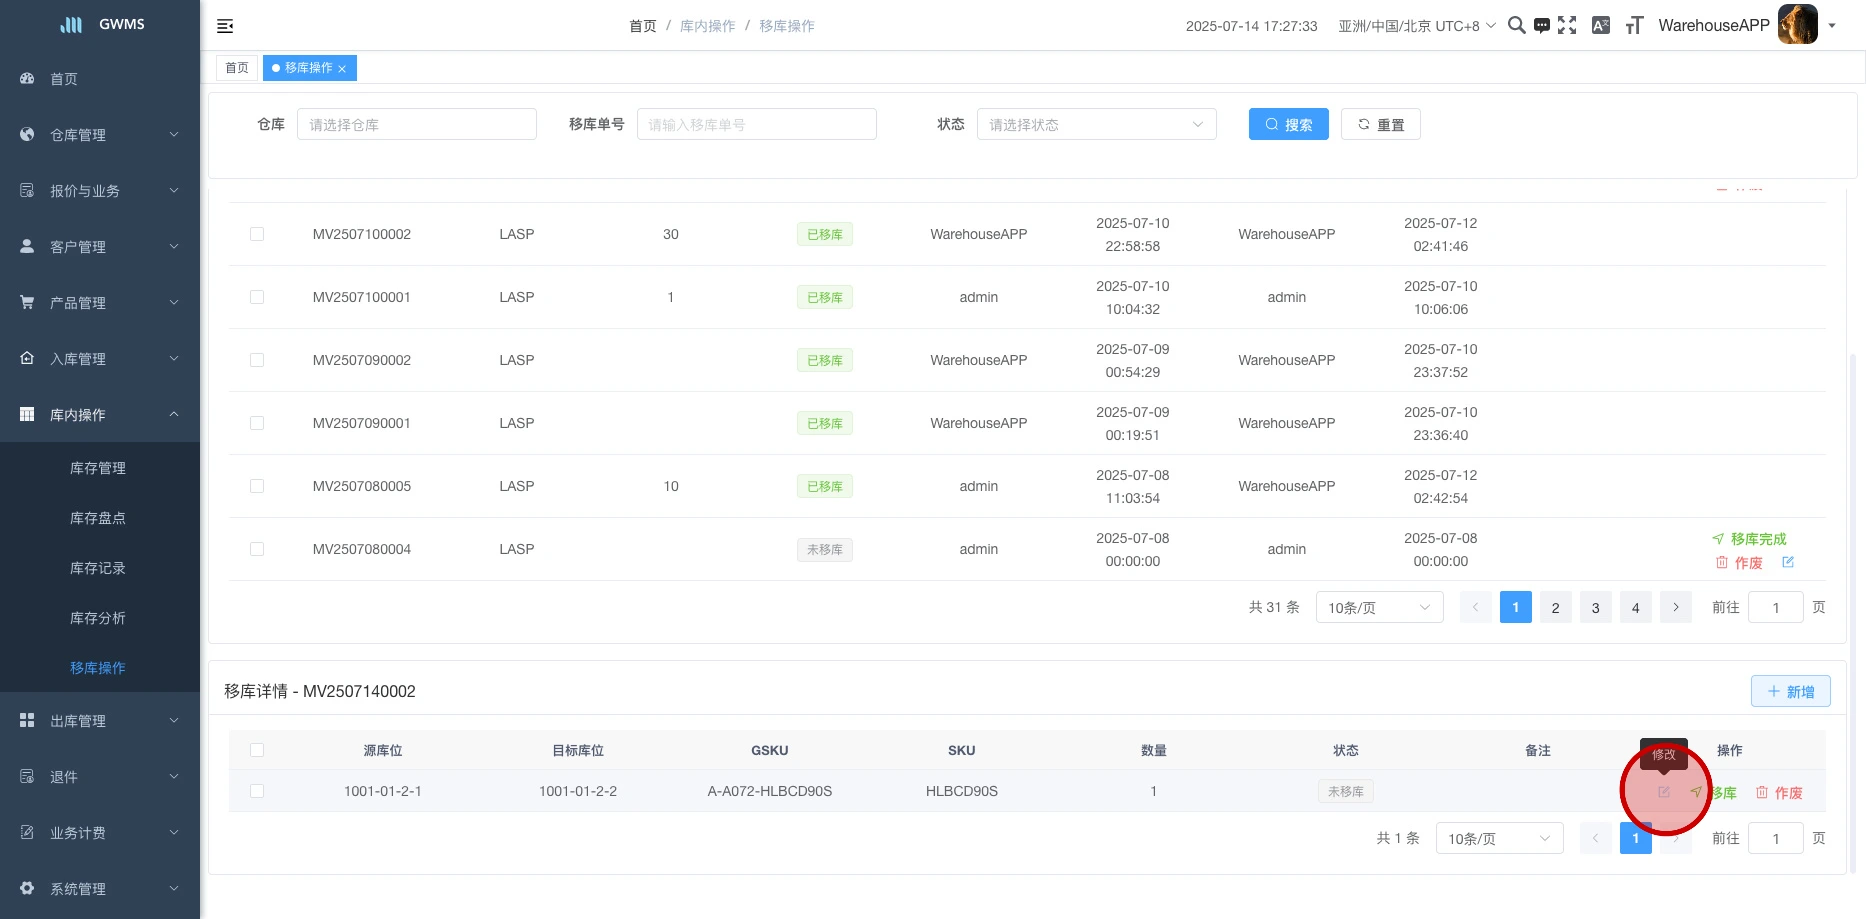This screenshot has width=1866, height=919.
Task: Collapse the sidebar with the hamburger icon
Action: [225, 26]
